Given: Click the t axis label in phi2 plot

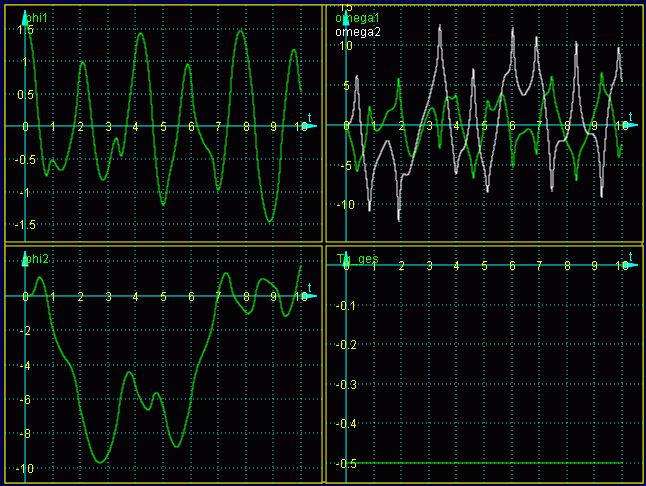Looking at the screenshot, I should (x=310, y=287).
